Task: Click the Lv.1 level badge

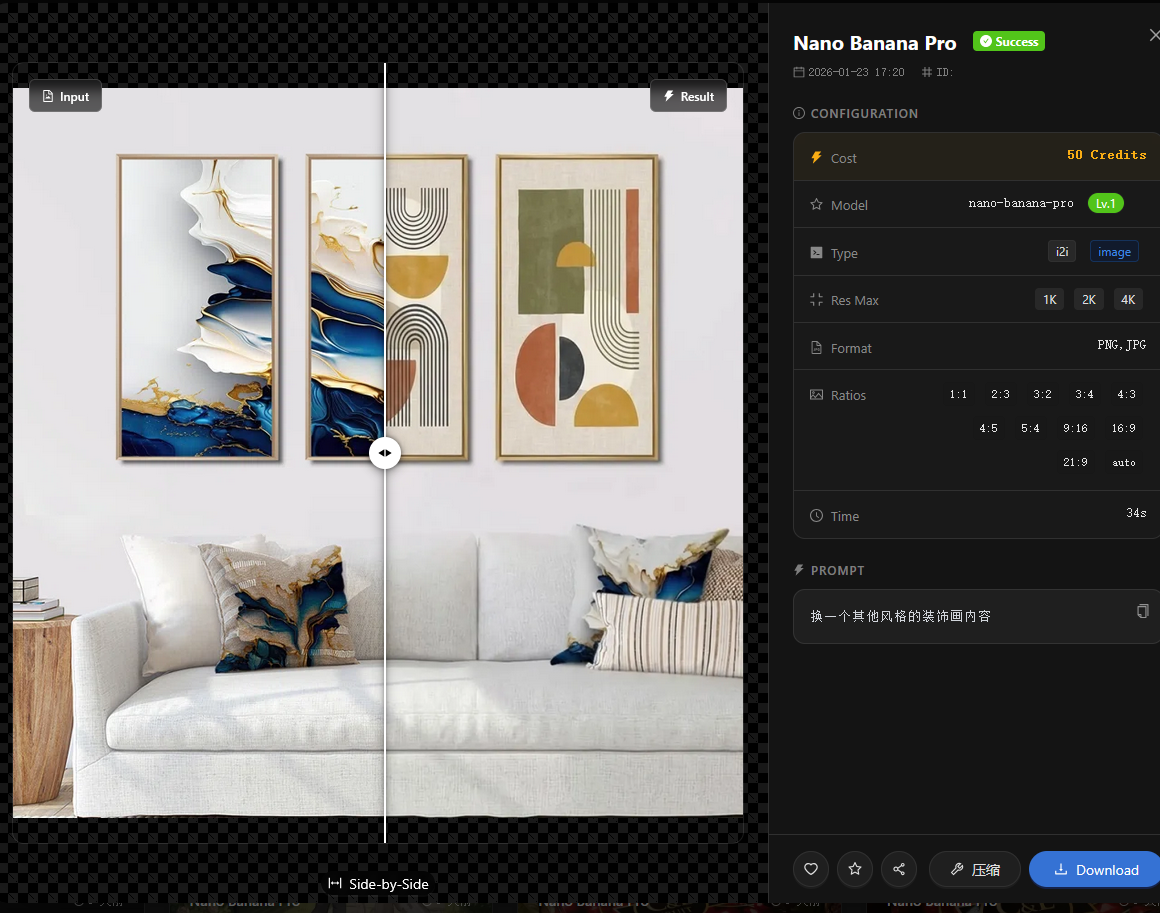Action: coord(1105,203)
